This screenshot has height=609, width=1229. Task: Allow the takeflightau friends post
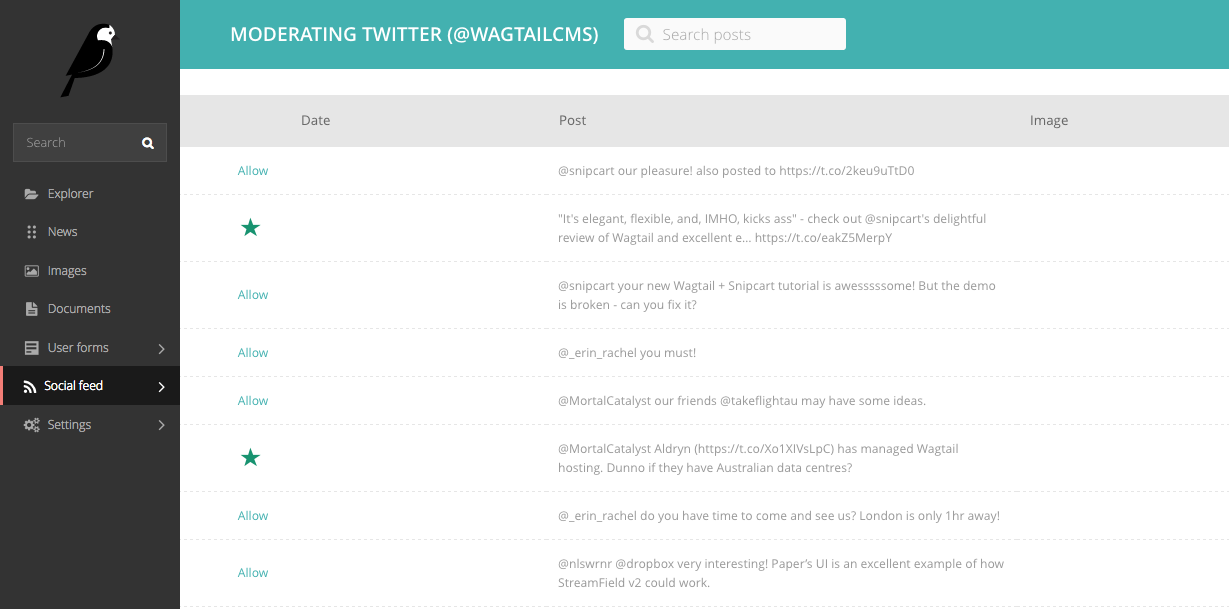tap(253, 401)
